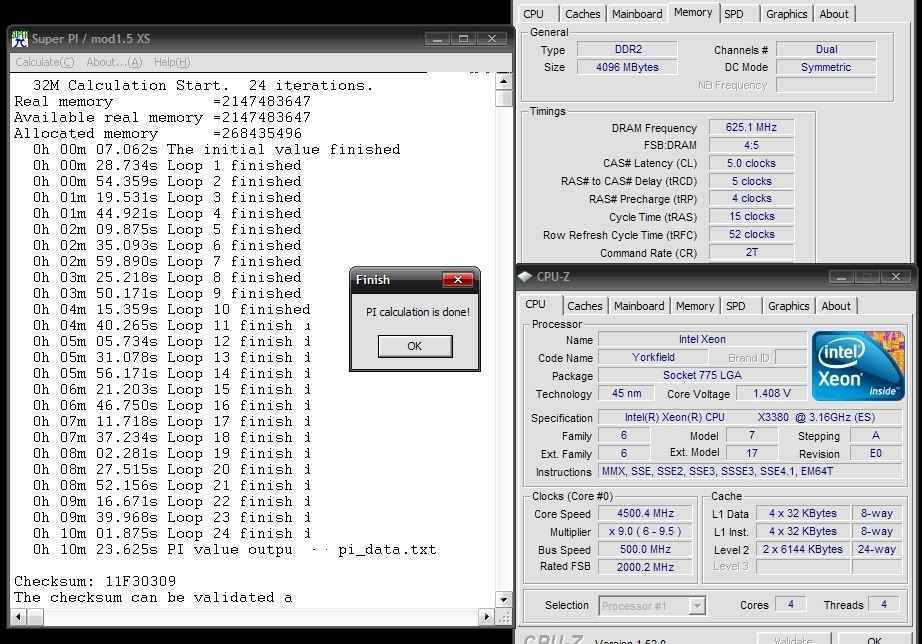Click the memory Size value 4096 MBytes

(x=627, y=67)
